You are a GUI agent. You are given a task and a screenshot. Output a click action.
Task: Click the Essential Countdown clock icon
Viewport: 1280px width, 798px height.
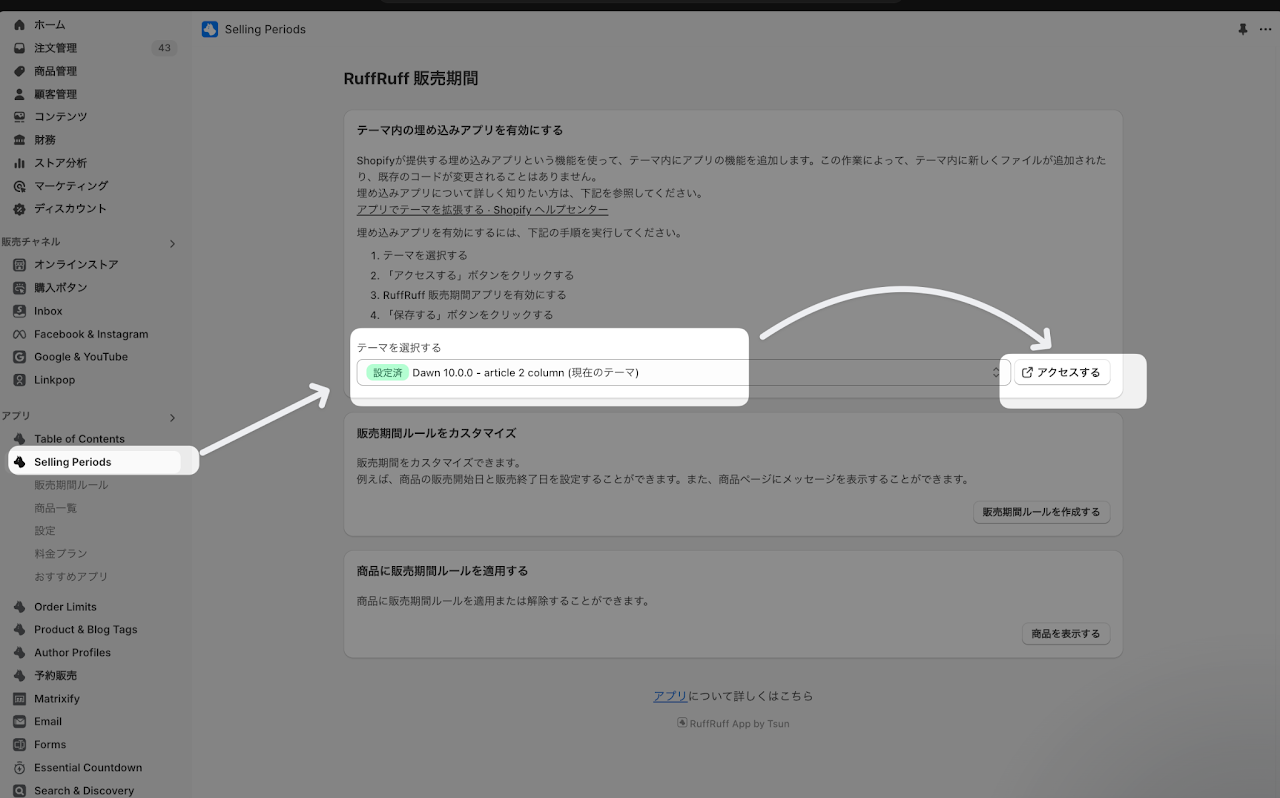[19, 768]
